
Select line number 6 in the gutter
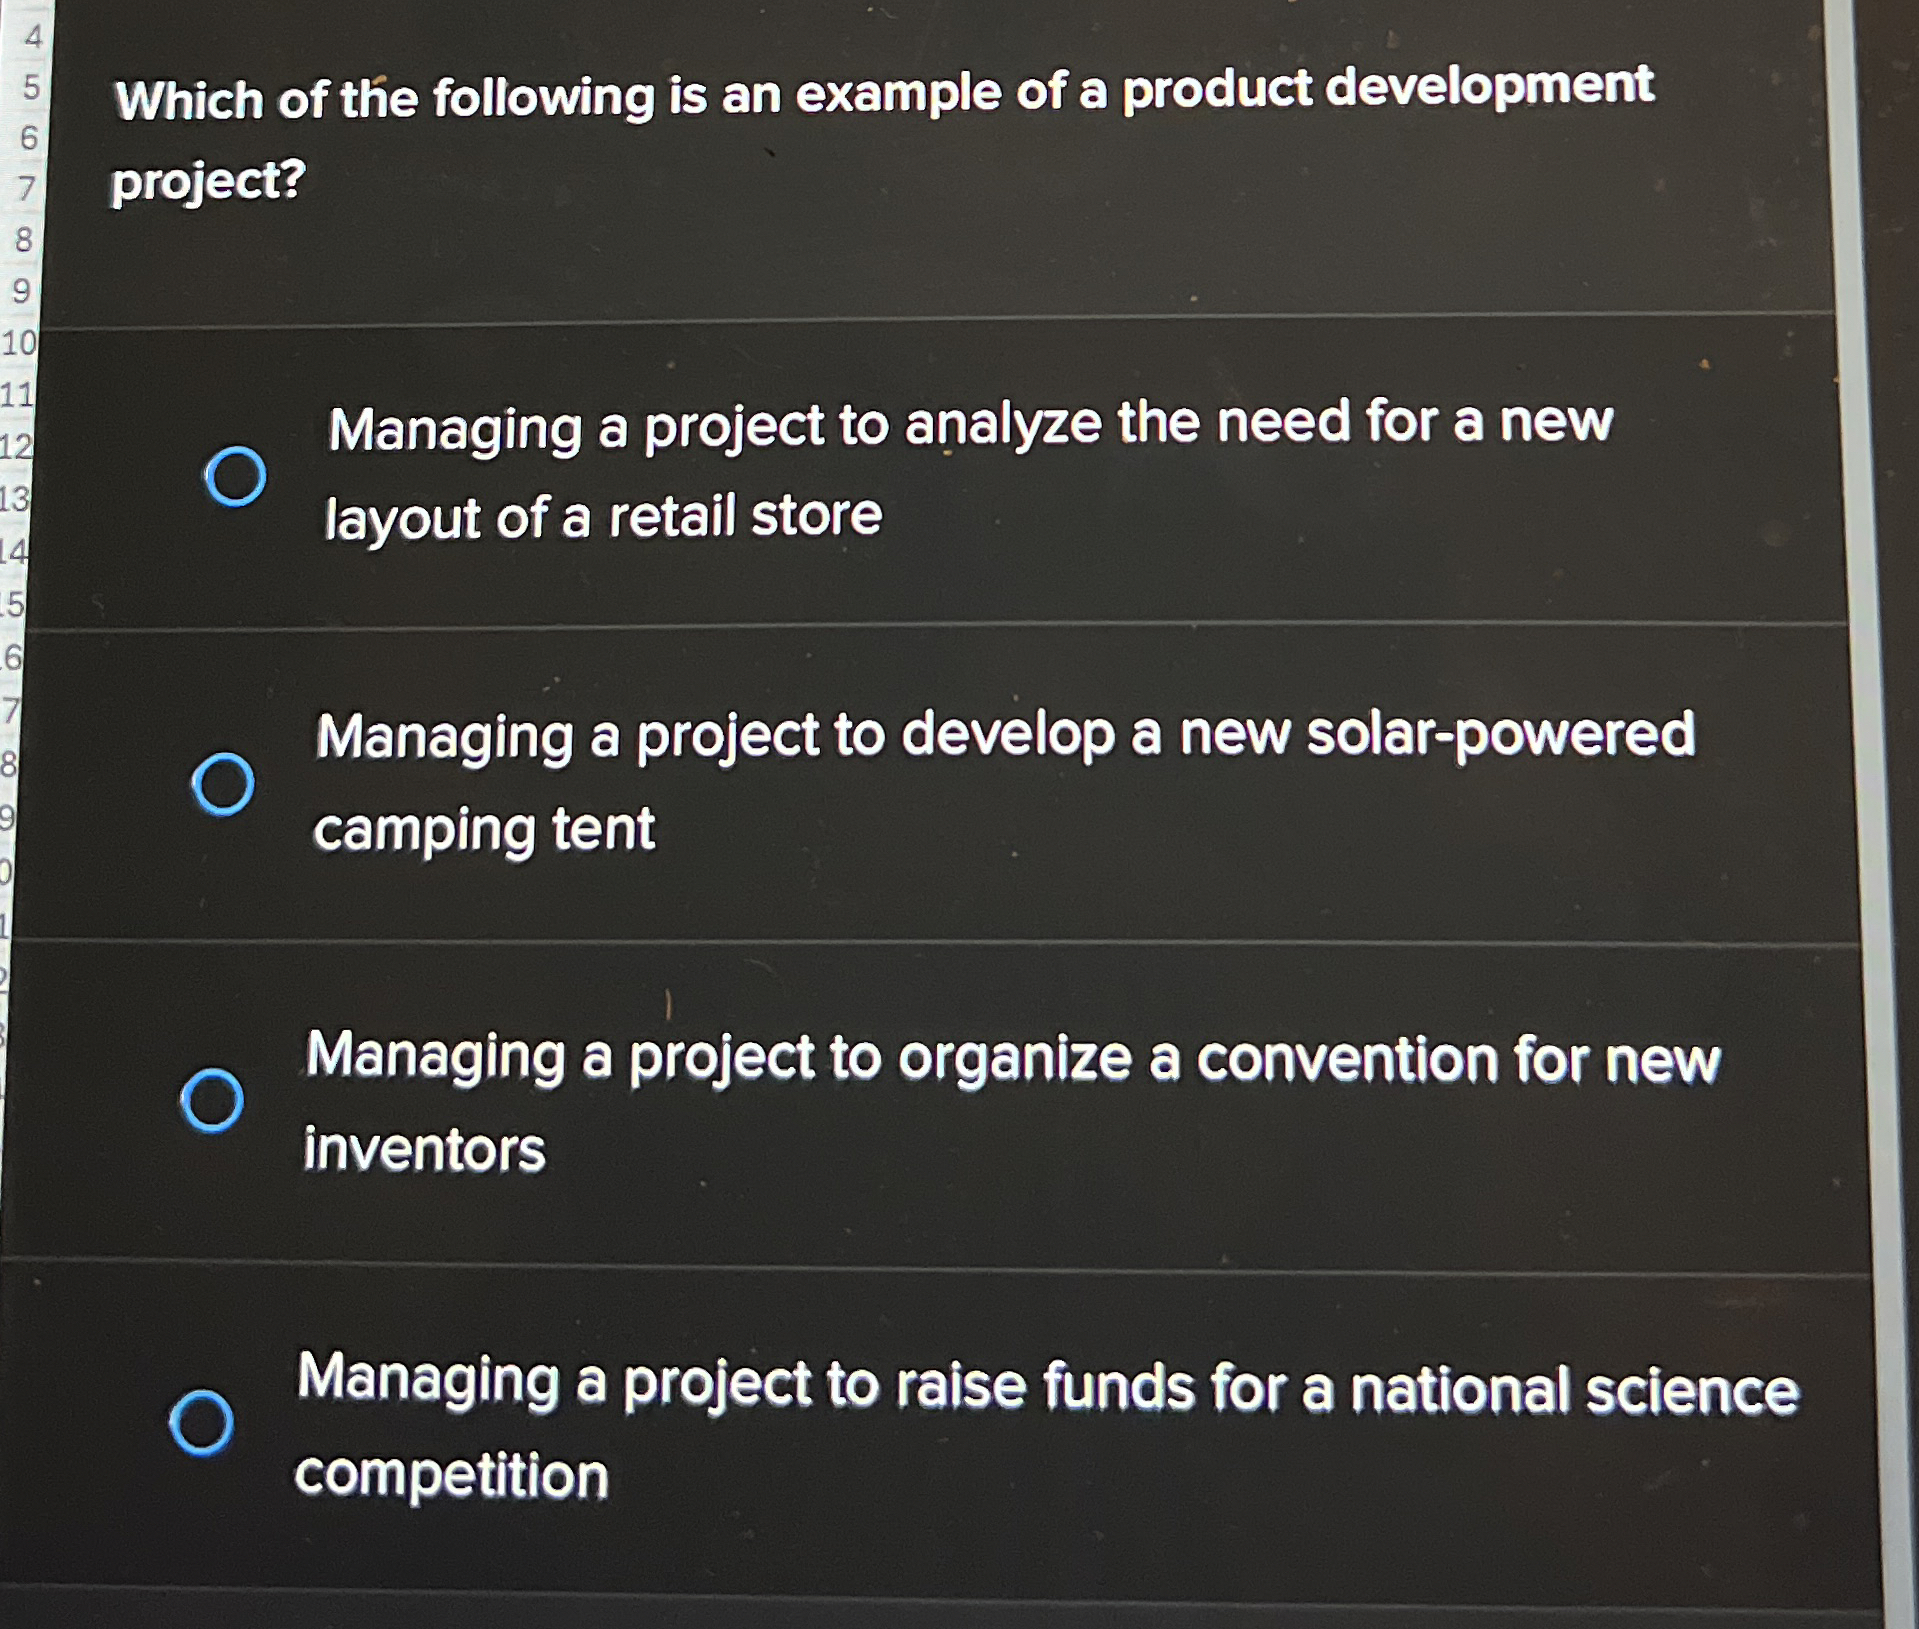point(29,138)
